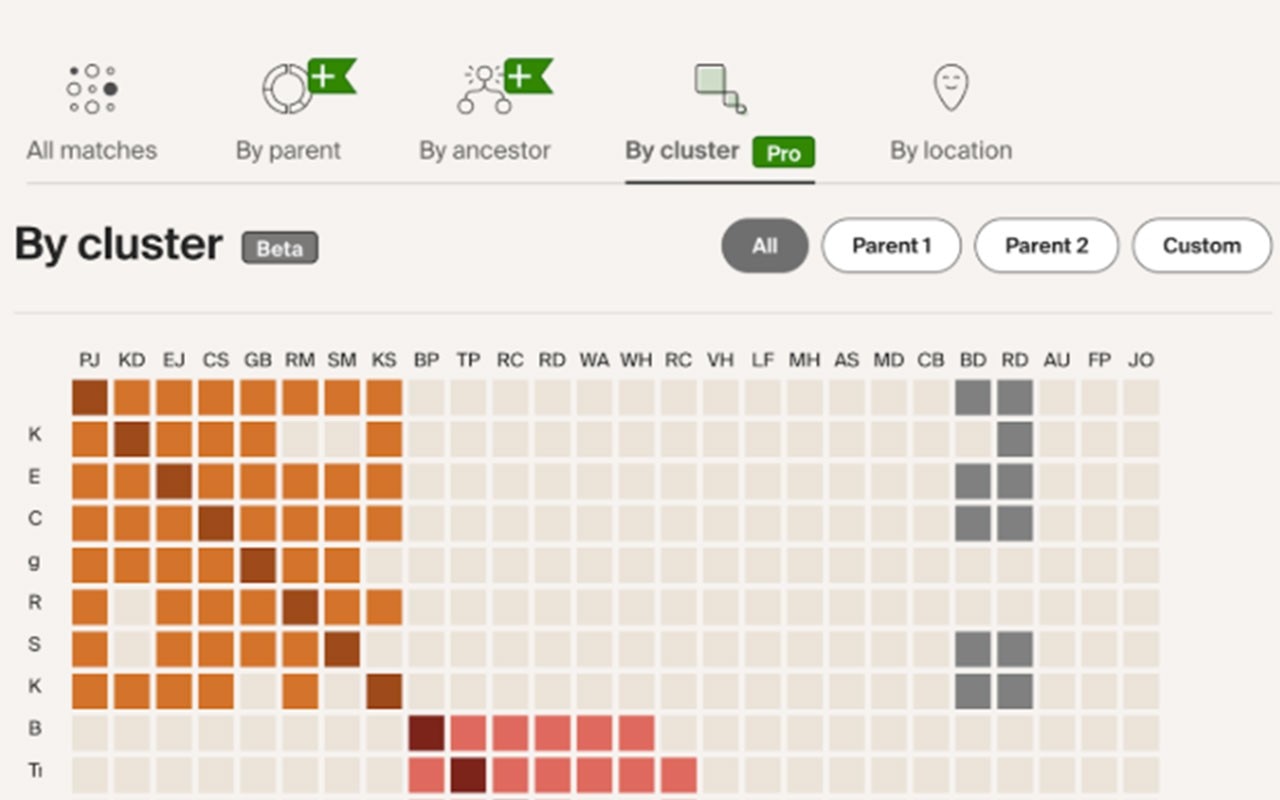
Task: Click the green plus badge on By parent
Action: [329, 76]
